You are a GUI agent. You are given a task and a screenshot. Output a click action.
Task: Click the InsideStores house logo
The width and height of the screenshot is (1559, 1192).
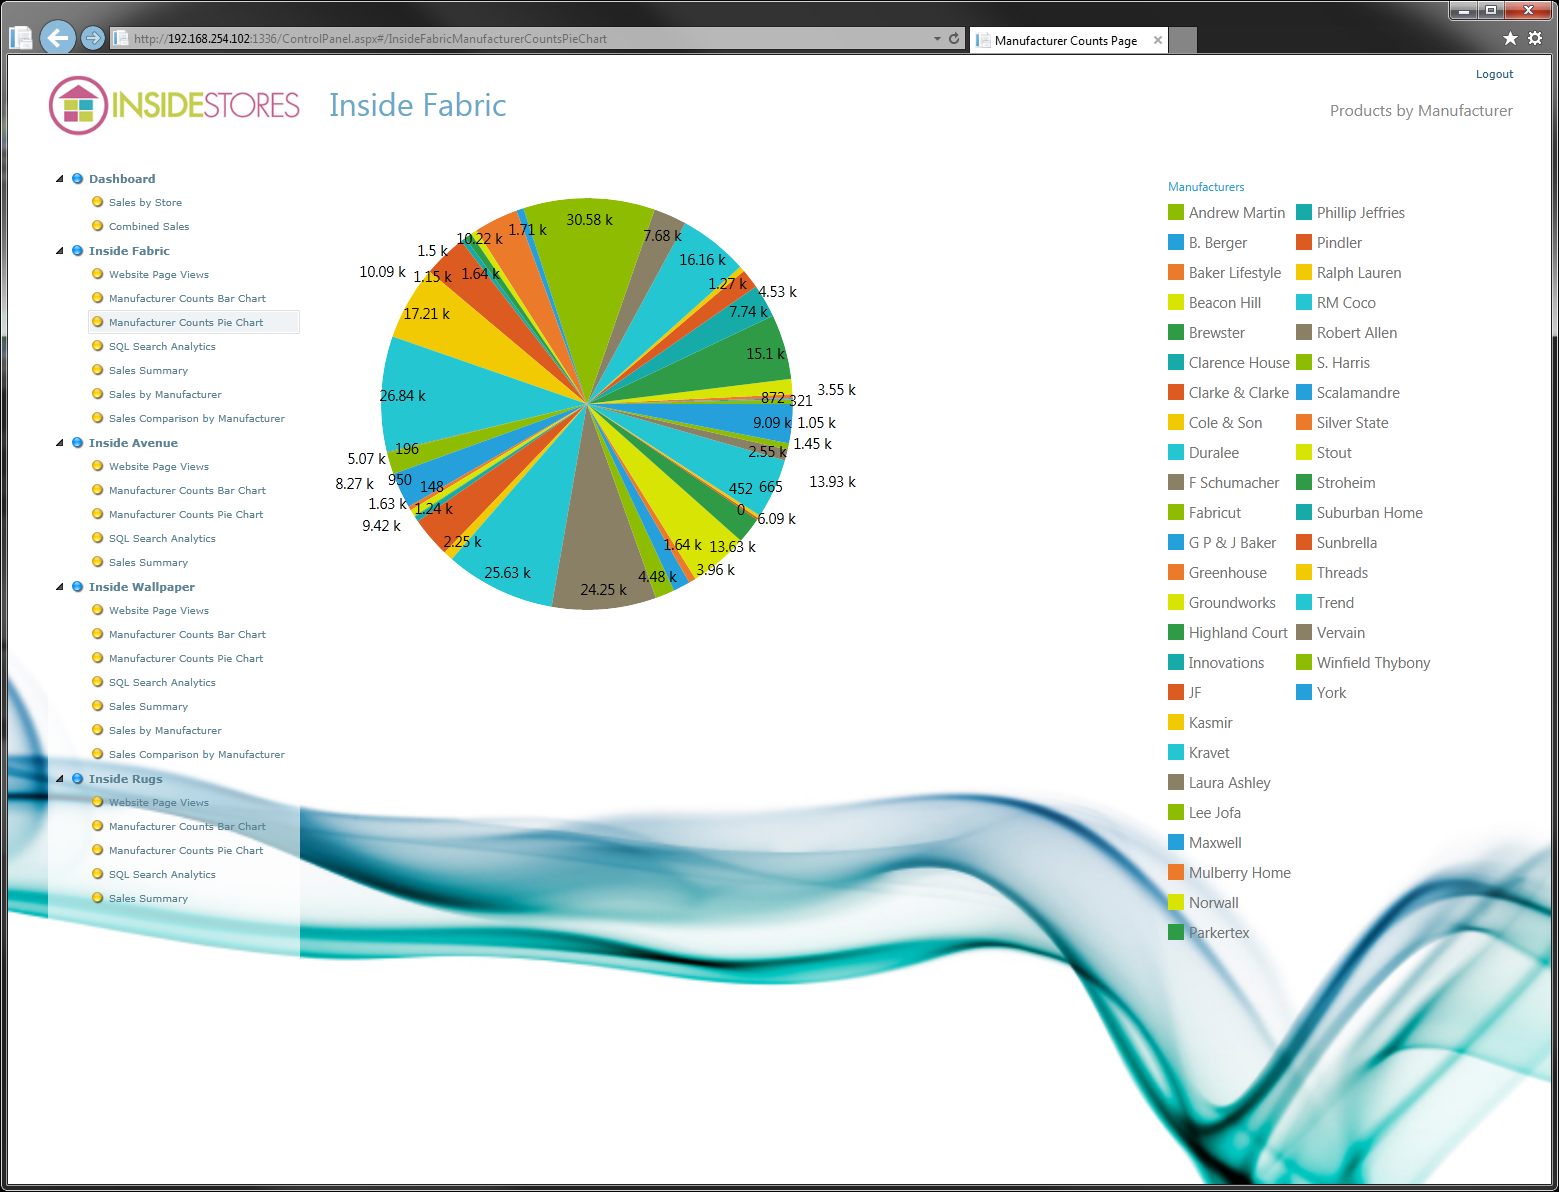pos(78,105)
